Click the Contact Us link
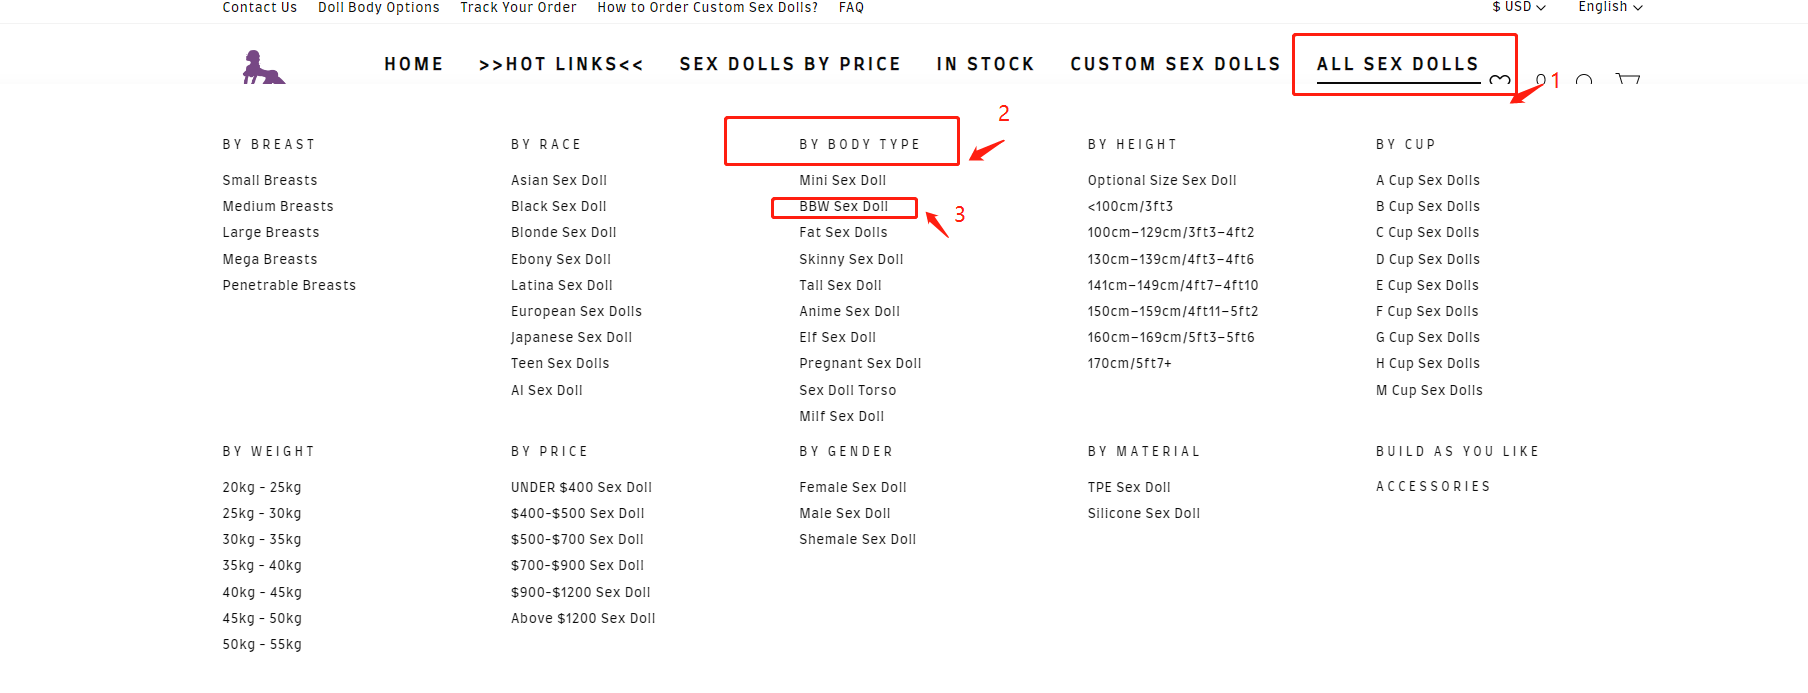Screen dimensions: 1808x693 [x=259, y=7]
